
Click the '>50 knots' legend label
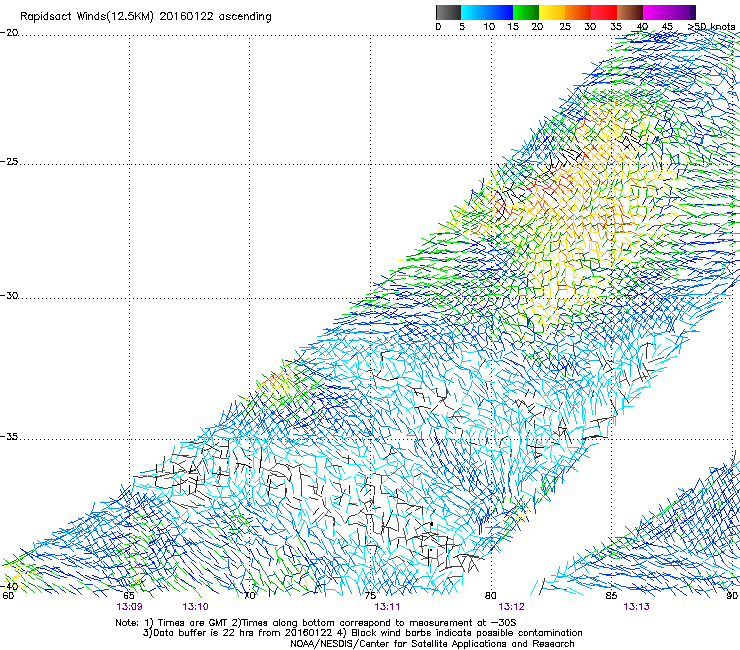pos(711,27)
